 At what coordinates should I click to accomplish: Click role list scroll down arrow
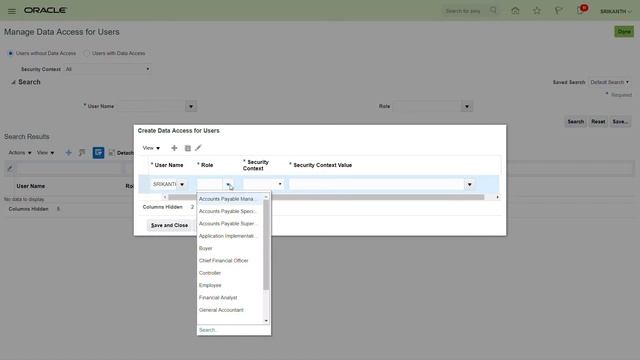click(x=266, y=321)
